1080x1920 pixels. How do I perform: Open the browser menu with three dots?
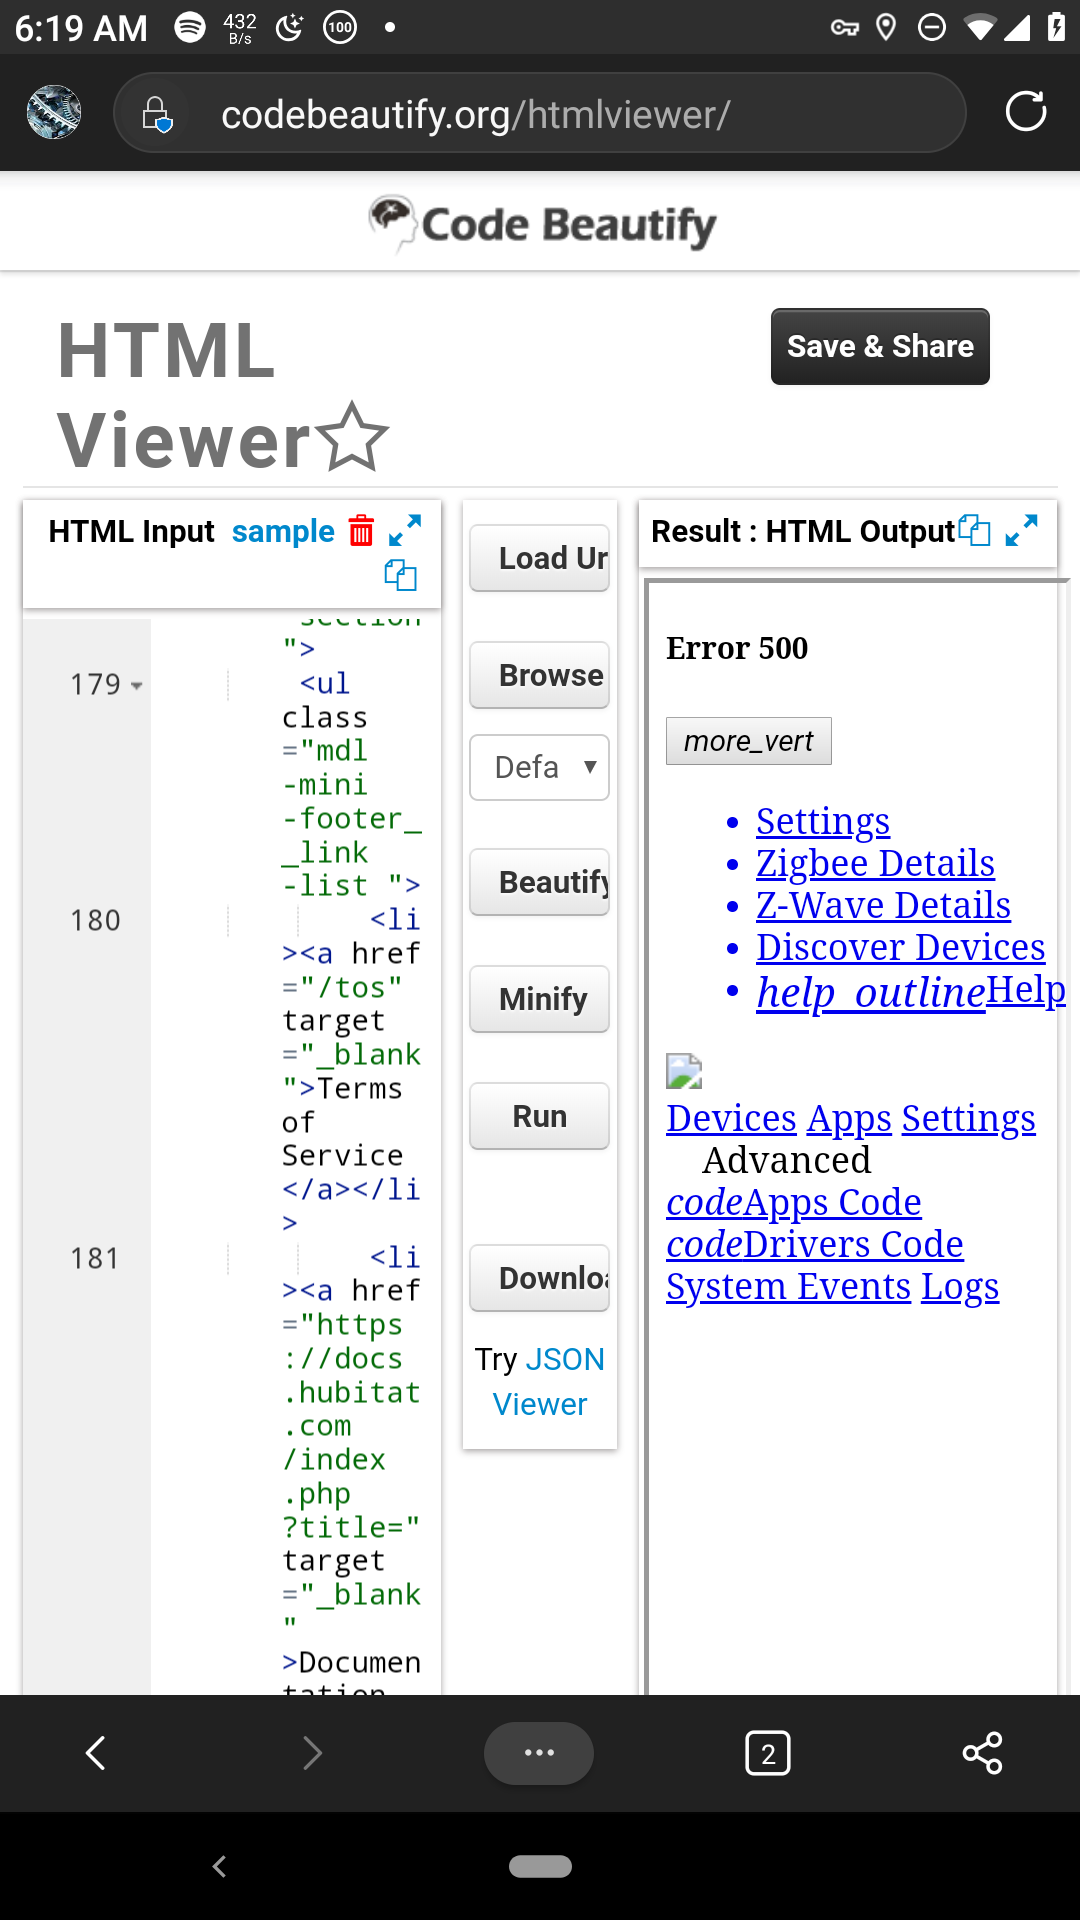pyautogui.click(x=539, y=1753)
